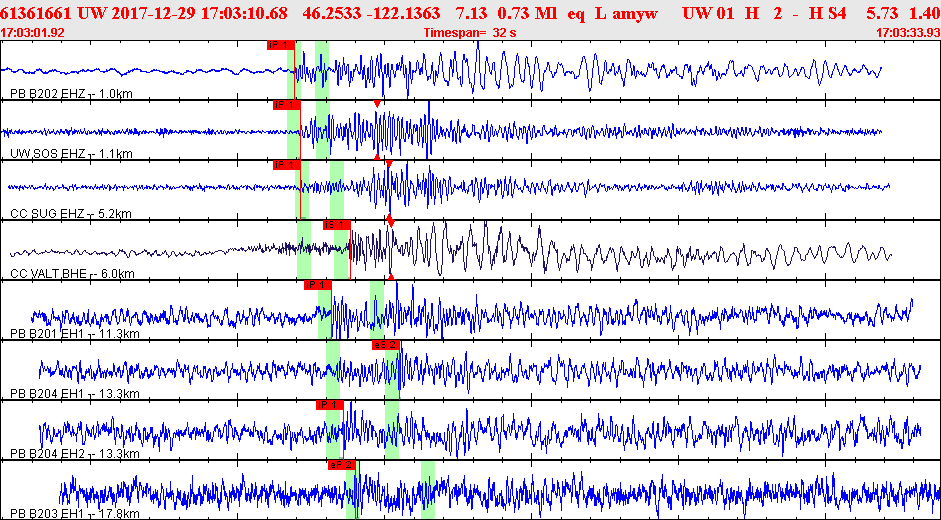Select the iP 1 pick flag on CC SUG EHZ
Image resolution: width=941 pixels, height=520 pixels.
tap(286, 165)
